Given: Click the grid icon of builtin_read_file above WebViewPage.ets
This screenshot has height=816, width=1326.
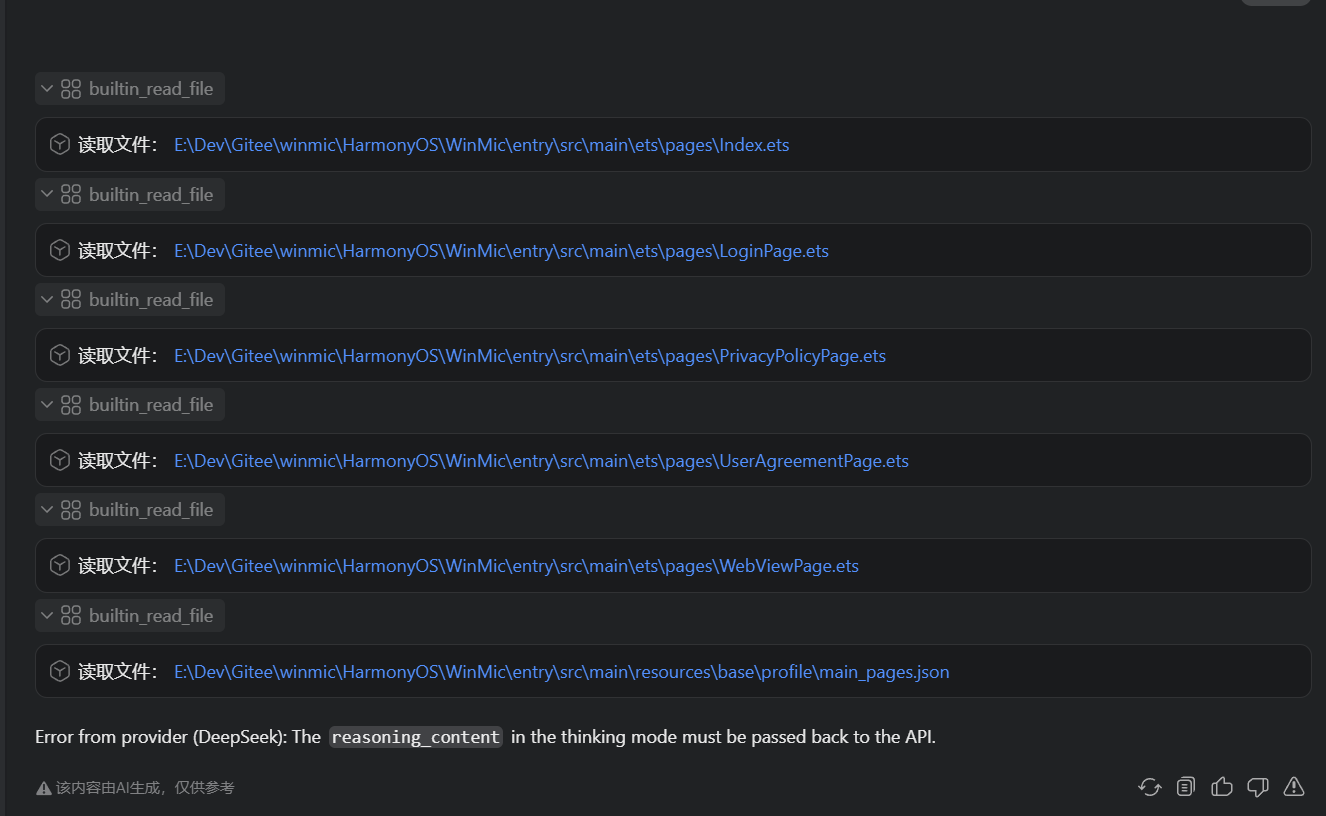Looking at the screenshot, I should 71,509.
